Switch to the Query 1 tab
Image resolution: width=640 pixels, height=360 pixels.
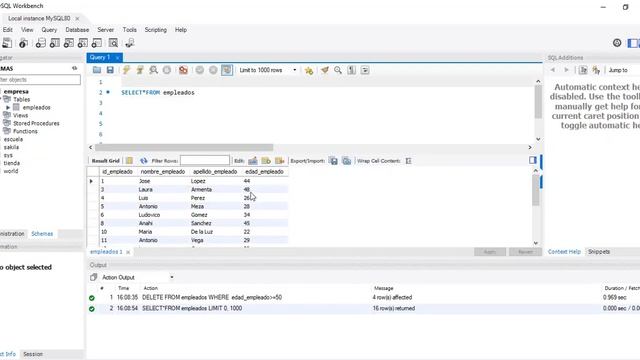pos(100,58)
